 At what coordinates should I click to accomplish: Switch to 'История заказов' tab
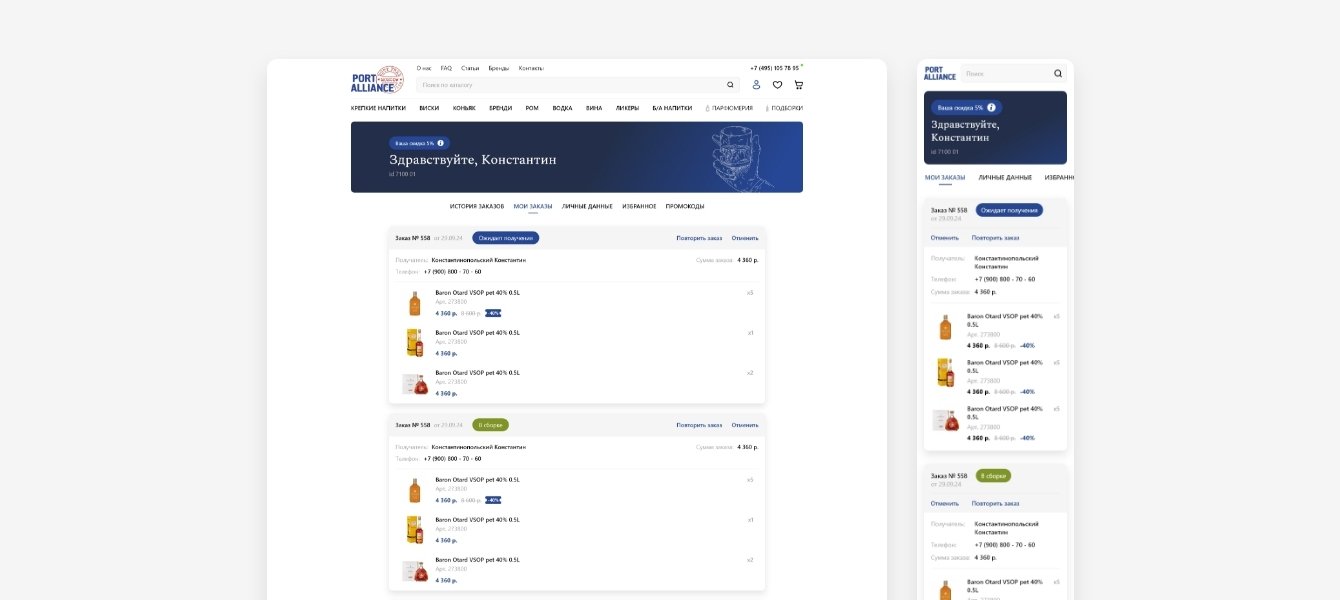pyautogui.click(x=477, y=206)
